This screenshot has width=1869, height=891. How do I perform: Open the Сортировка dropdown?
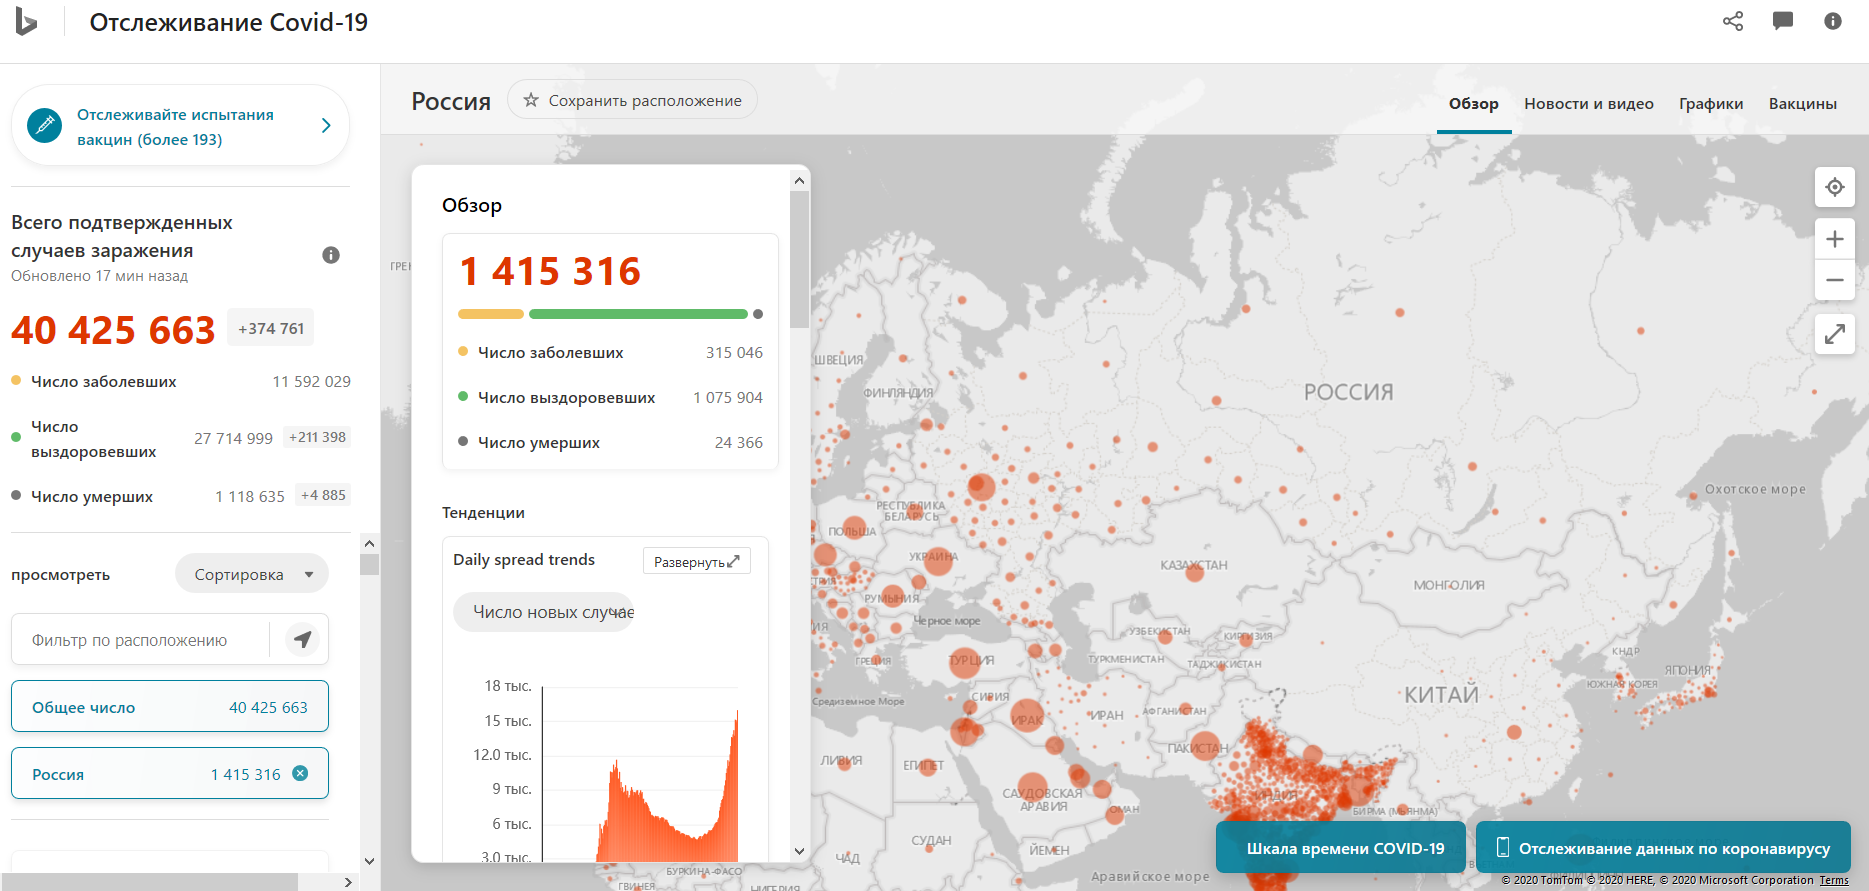252,574
